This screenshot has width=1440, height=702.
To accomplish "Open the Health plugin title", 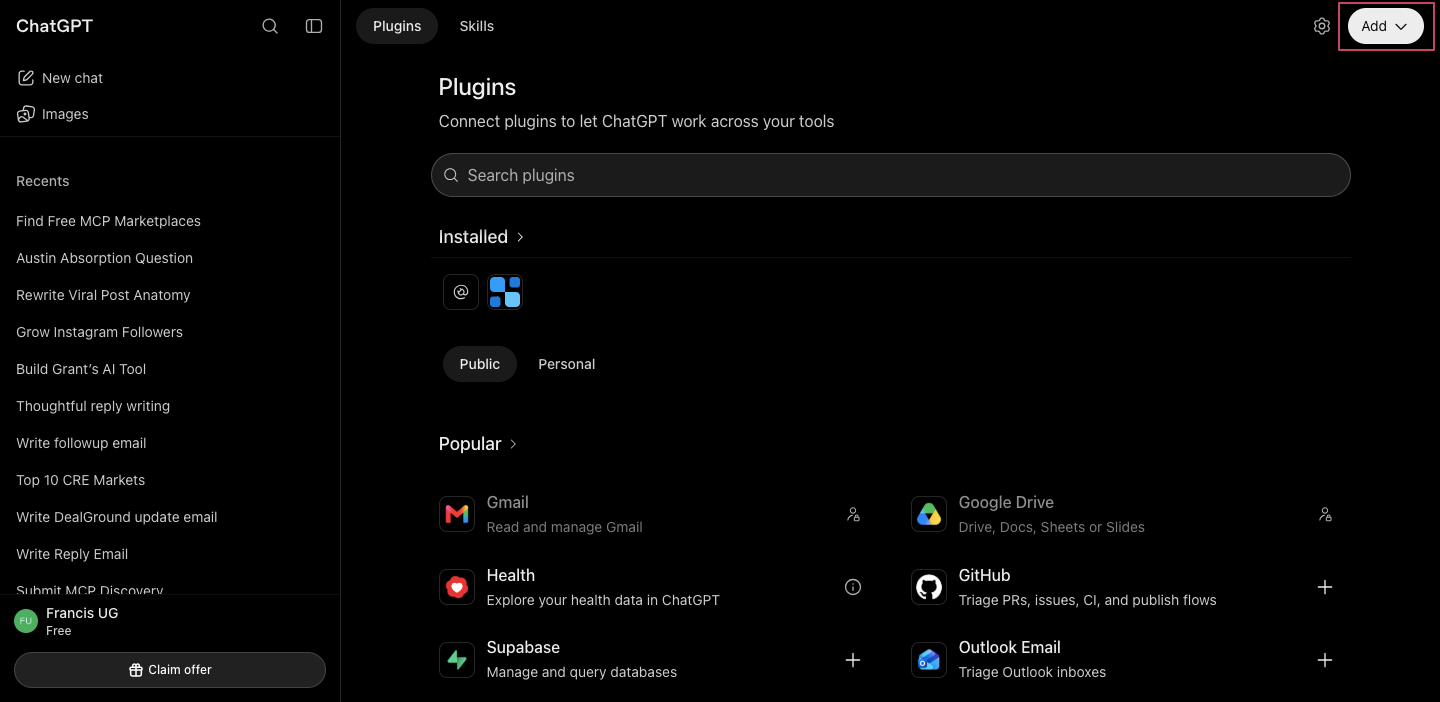I will coord(511,575).
